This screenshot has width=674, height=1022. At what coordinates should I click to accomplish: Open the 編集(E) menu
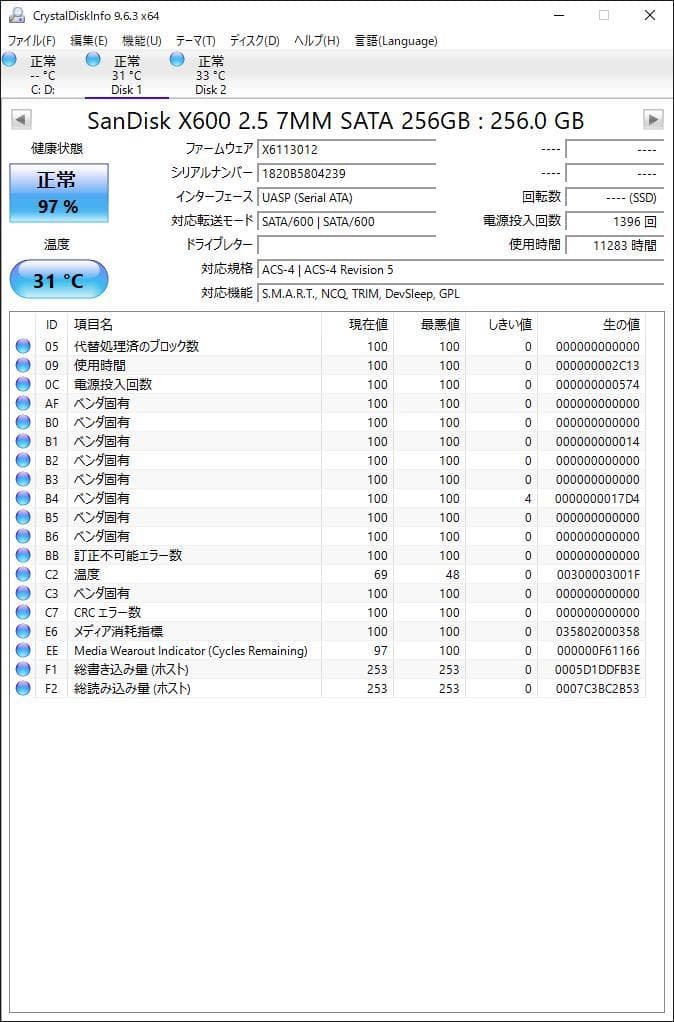click(x=89, y=40)
